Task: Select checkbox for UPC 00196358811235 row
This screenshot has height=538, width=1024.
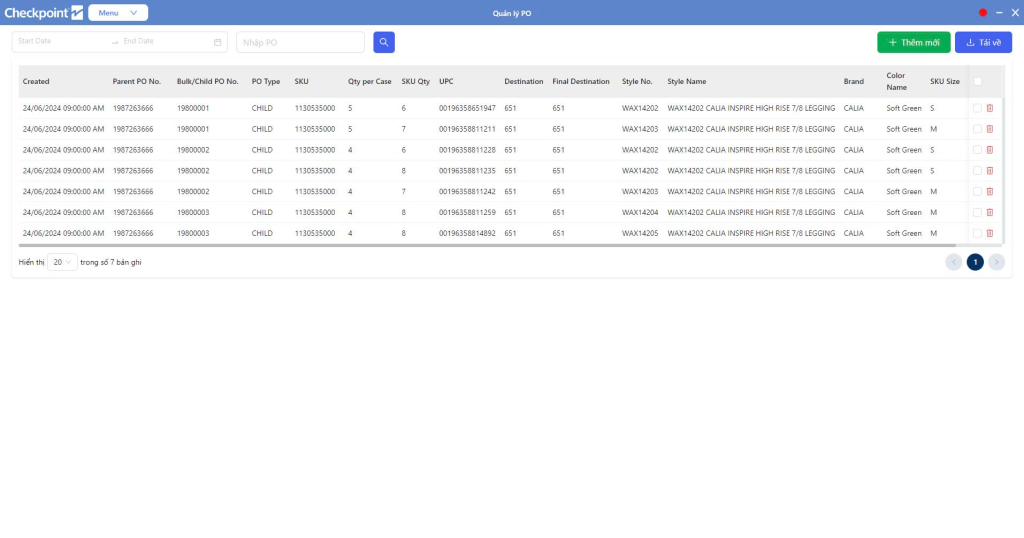Action: tap(977, 171)
